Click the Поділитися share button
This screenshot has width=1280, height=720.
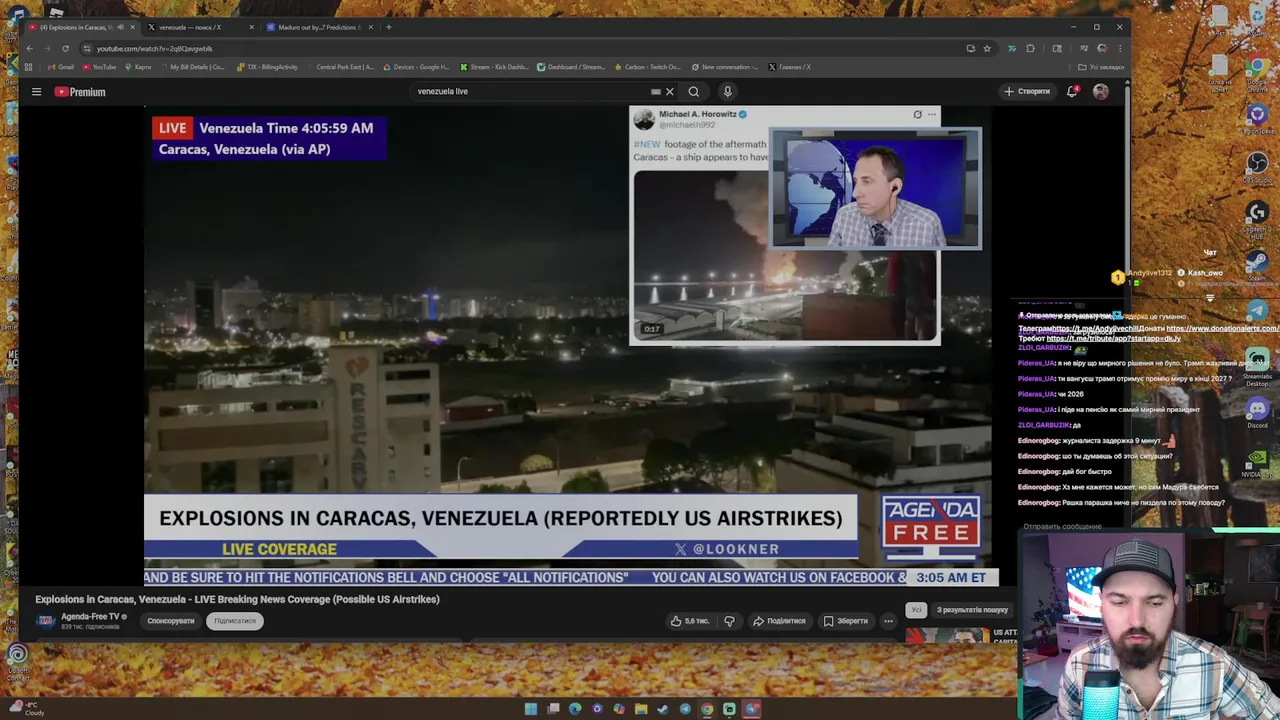pyautogui.click(x=779, y=621)
